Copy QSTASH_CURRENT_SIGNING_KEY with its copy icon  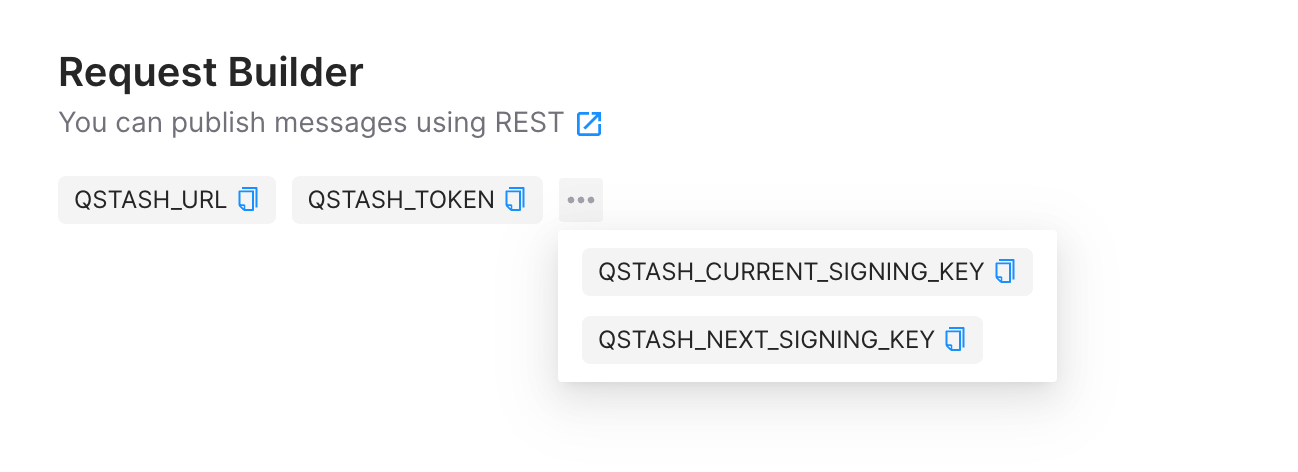[1005, 272]
